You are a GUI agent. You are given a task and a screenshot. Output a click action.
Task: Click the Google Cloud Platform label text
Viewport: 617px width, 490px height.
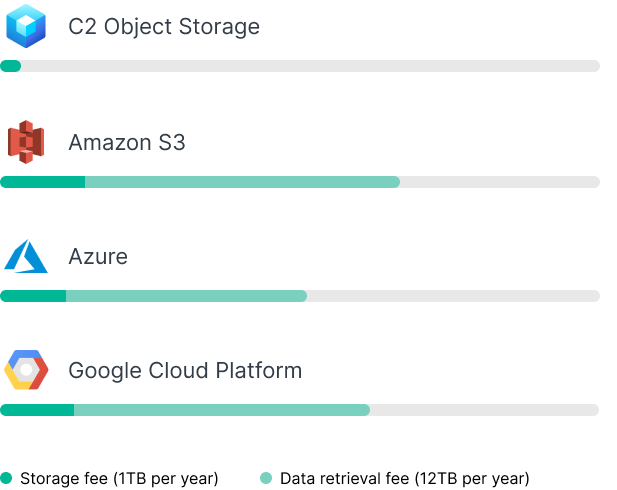point(185,371)
